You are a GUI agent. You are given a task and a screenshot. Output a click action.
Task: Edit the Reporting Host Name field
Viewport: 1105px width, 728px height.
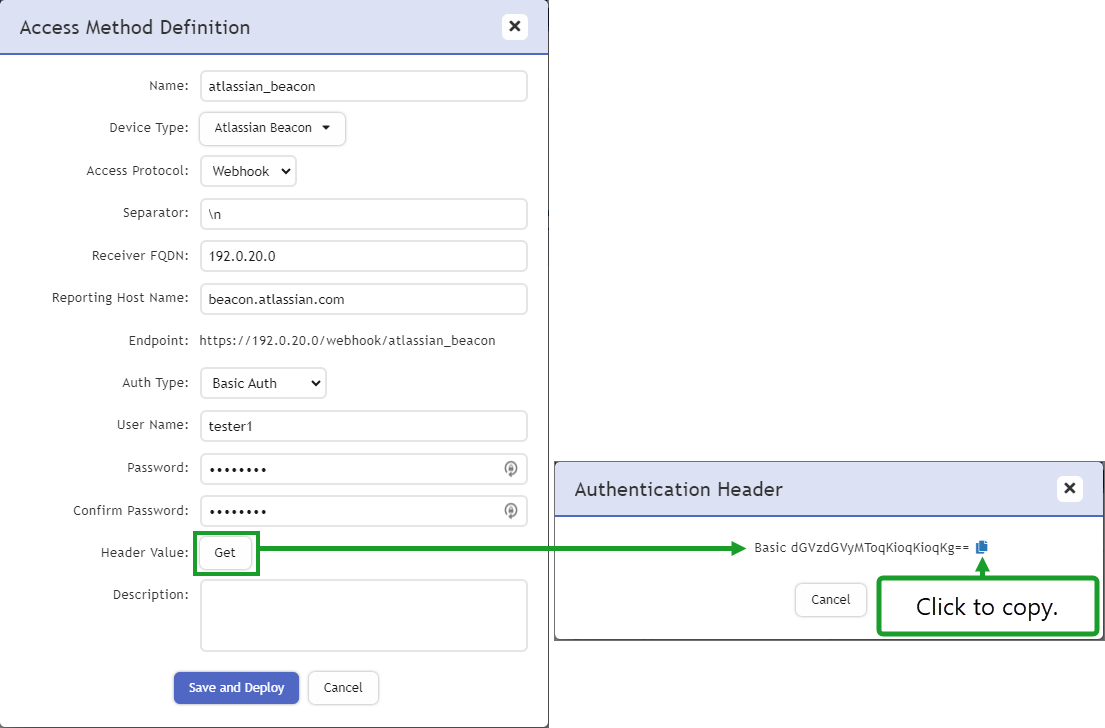pyautogui.click(x=363, y=298)
